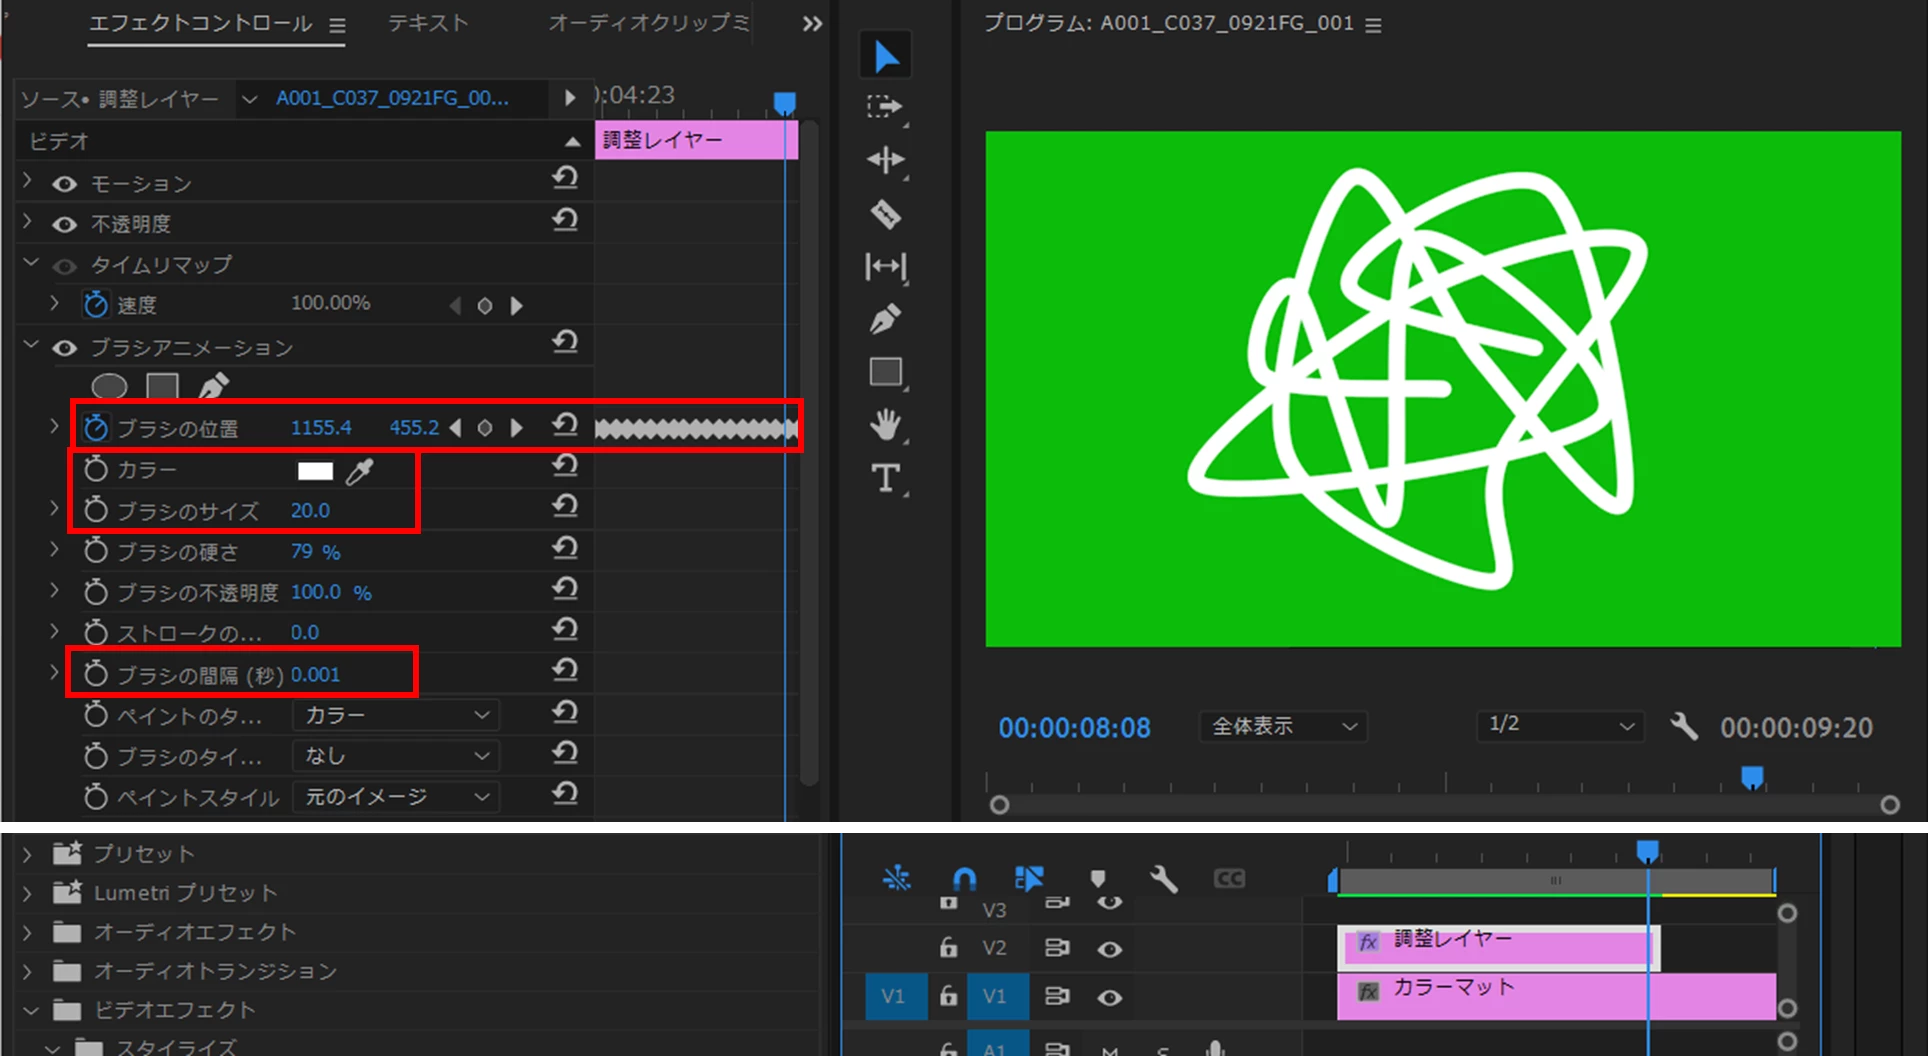Create ellipse mask for ブラシアニメーション
Screen dimensions: 1928x1056
tap(109, 386)
